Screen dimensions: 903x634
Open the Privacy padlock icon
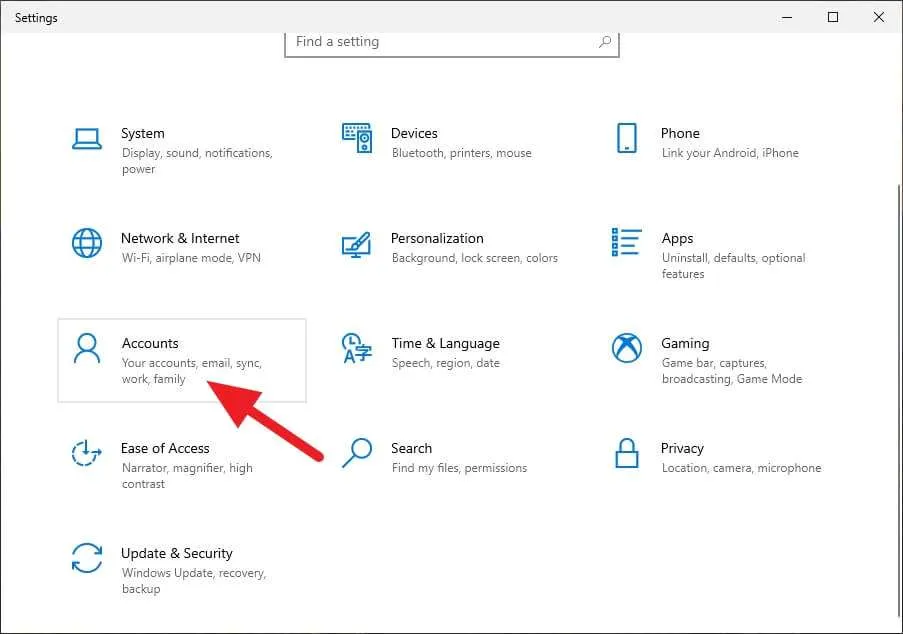(627, 453)
